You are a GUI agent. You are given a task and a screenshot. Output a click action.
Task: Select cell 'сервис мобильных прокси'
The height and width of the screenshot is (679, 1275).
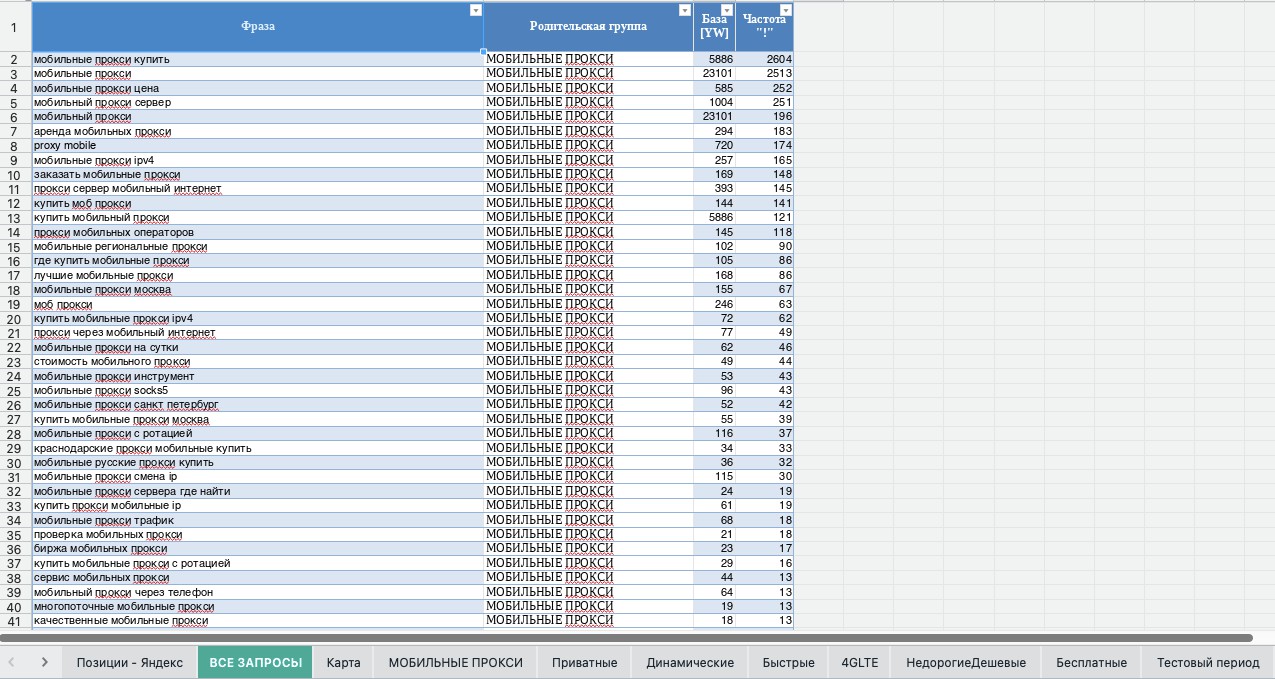258,577
